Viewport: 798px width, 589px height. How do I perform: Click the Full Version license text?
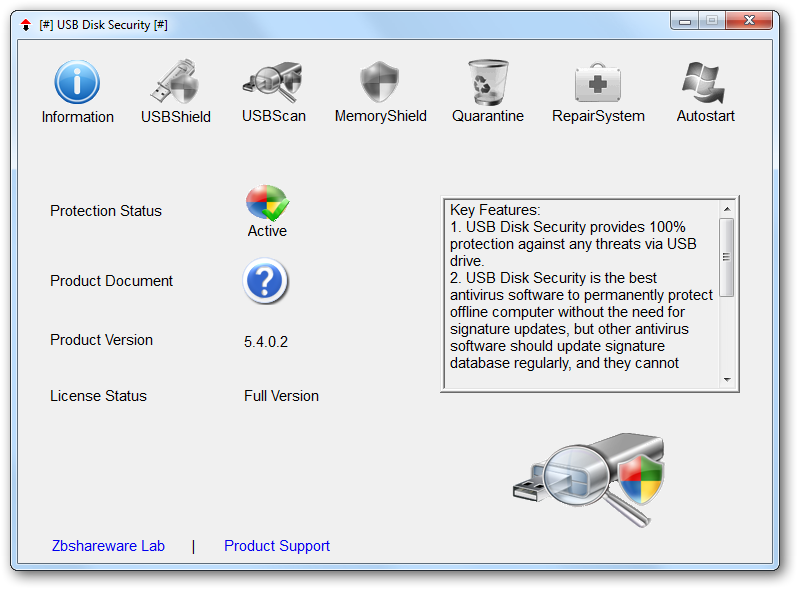[281, 396]
